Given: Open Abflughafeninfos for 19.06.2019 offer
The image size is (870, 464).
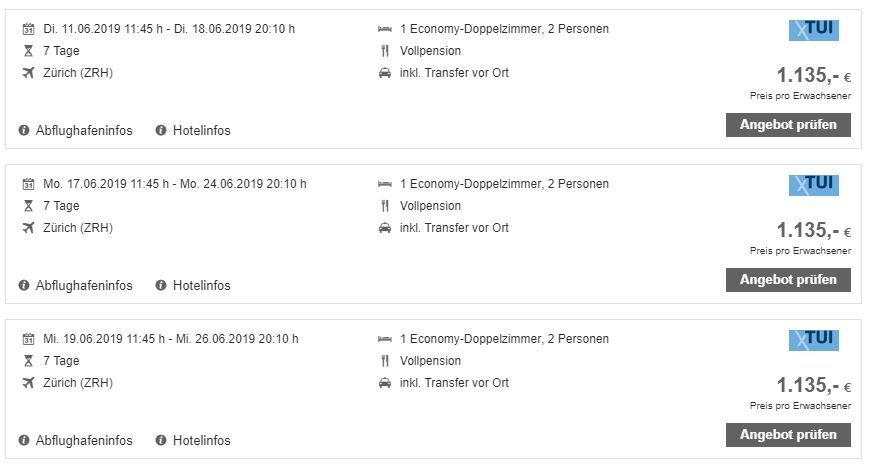Looking at the screenshot, I should point(84,441).
